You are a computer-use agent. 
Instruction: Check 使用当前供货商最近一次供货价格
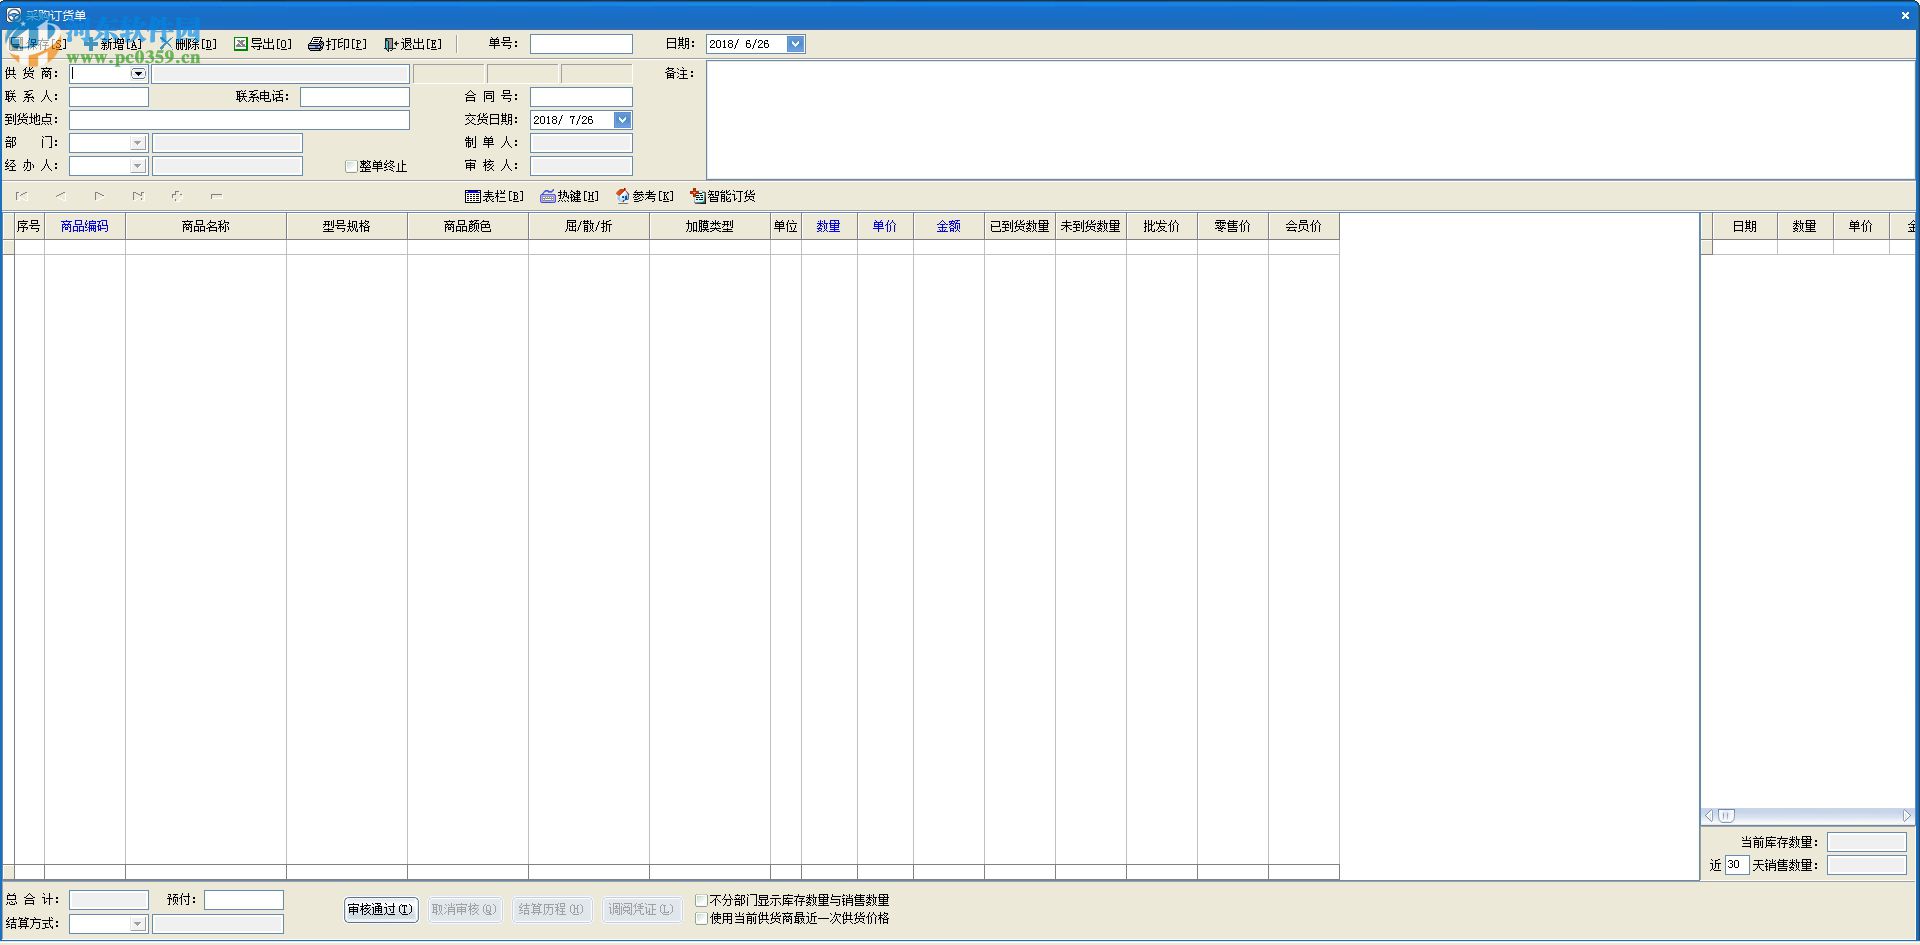tap(701, 918)
